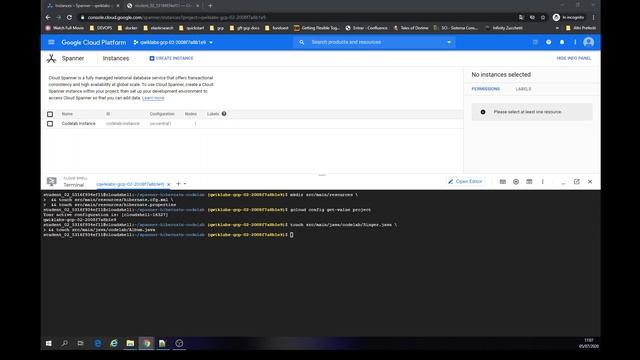Viewport: 640px width, 360px height.
Task: Open the project selector dropdown
Action: (173, 42)
